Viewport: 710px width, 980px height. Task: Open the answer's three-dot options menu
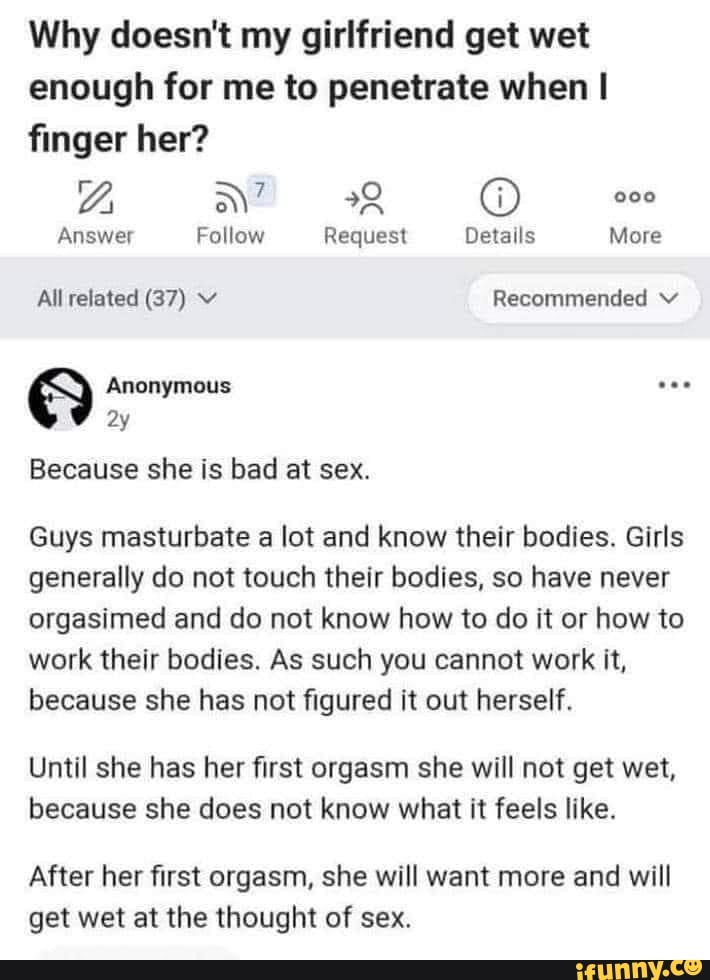point(676,385)
